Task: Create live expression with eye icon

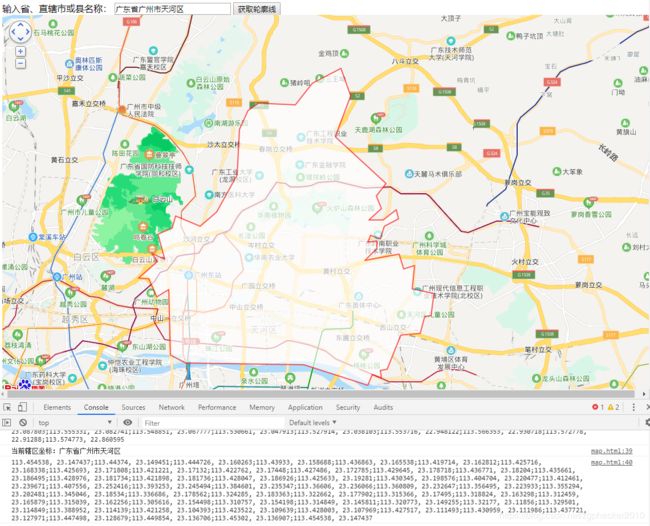Action: point(128,422)
